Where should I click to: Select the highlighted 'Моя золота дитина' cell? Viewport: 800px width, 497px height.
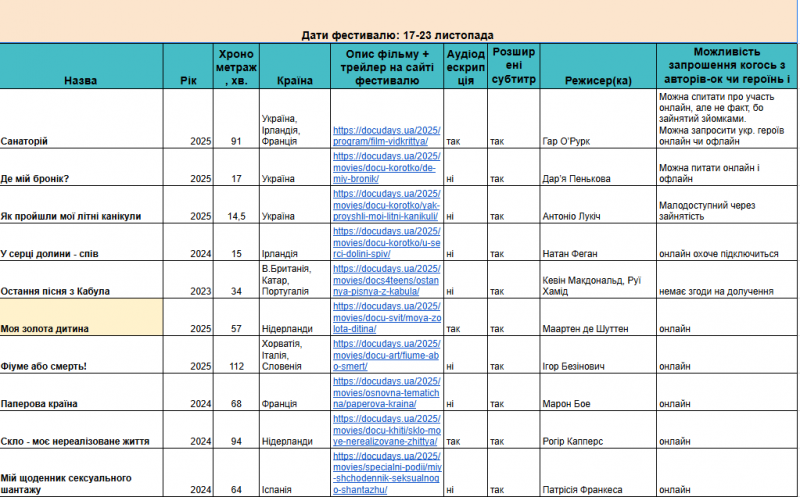coord(81,317)
